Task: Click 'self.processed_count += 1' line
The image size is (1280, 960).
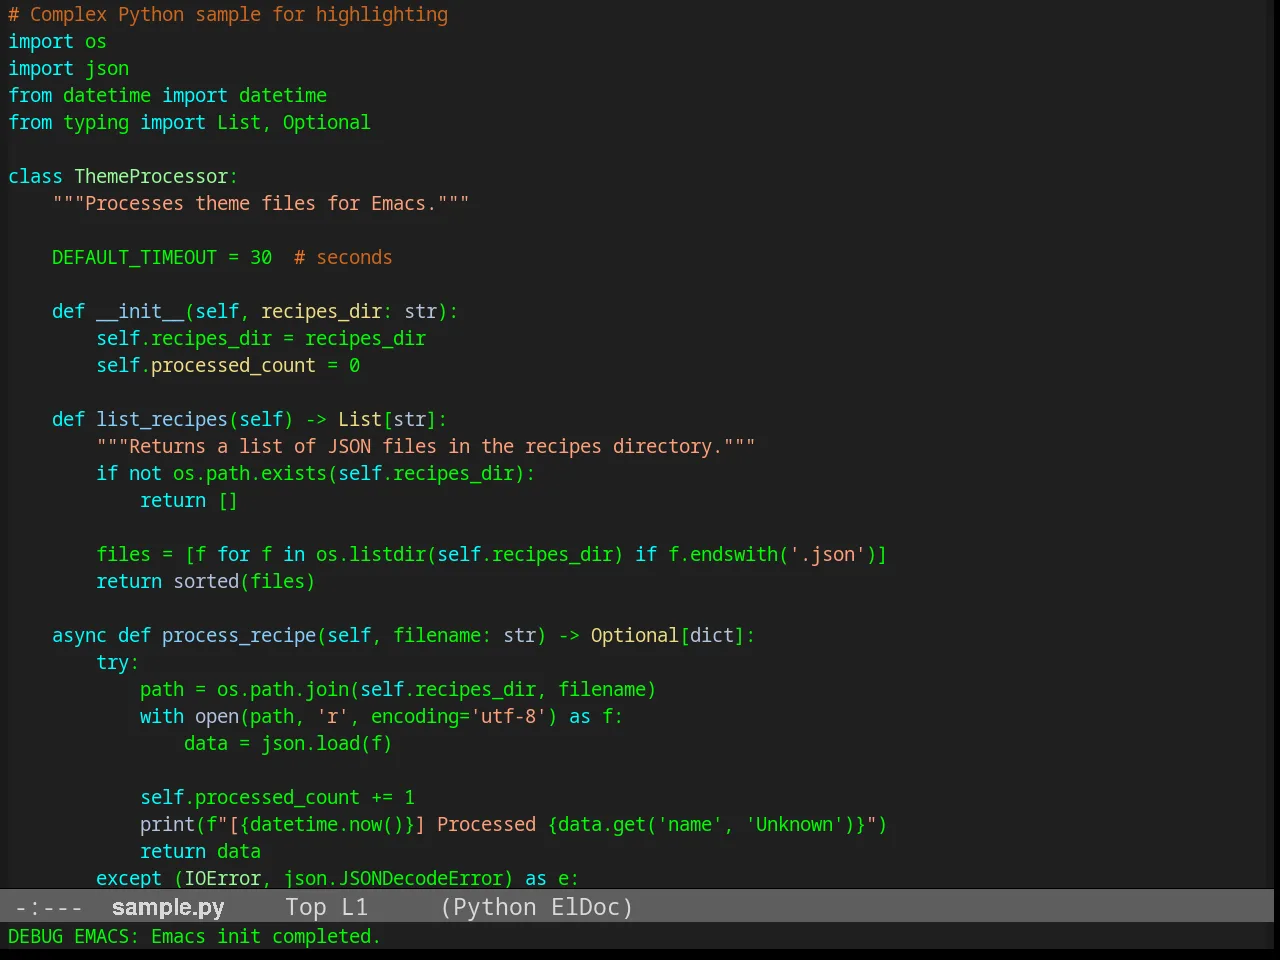Action: [277, 798]
